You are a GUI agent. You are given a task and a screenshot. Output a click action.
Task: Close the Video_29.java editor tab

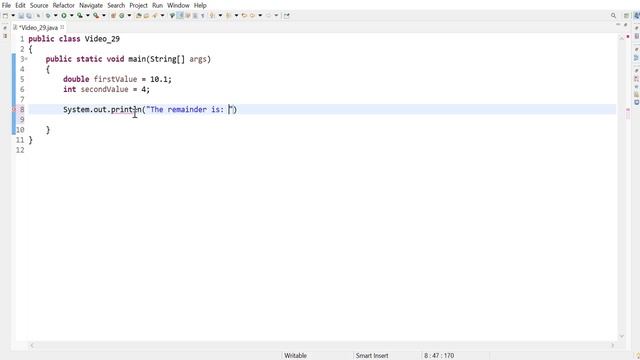pos(62,27)
